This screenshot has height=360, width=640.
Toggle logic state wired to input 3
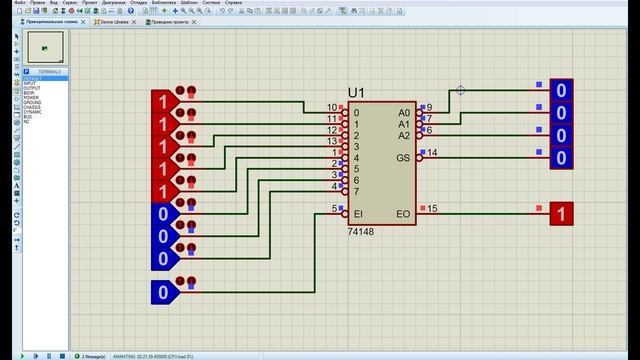[x=165, y=169]
